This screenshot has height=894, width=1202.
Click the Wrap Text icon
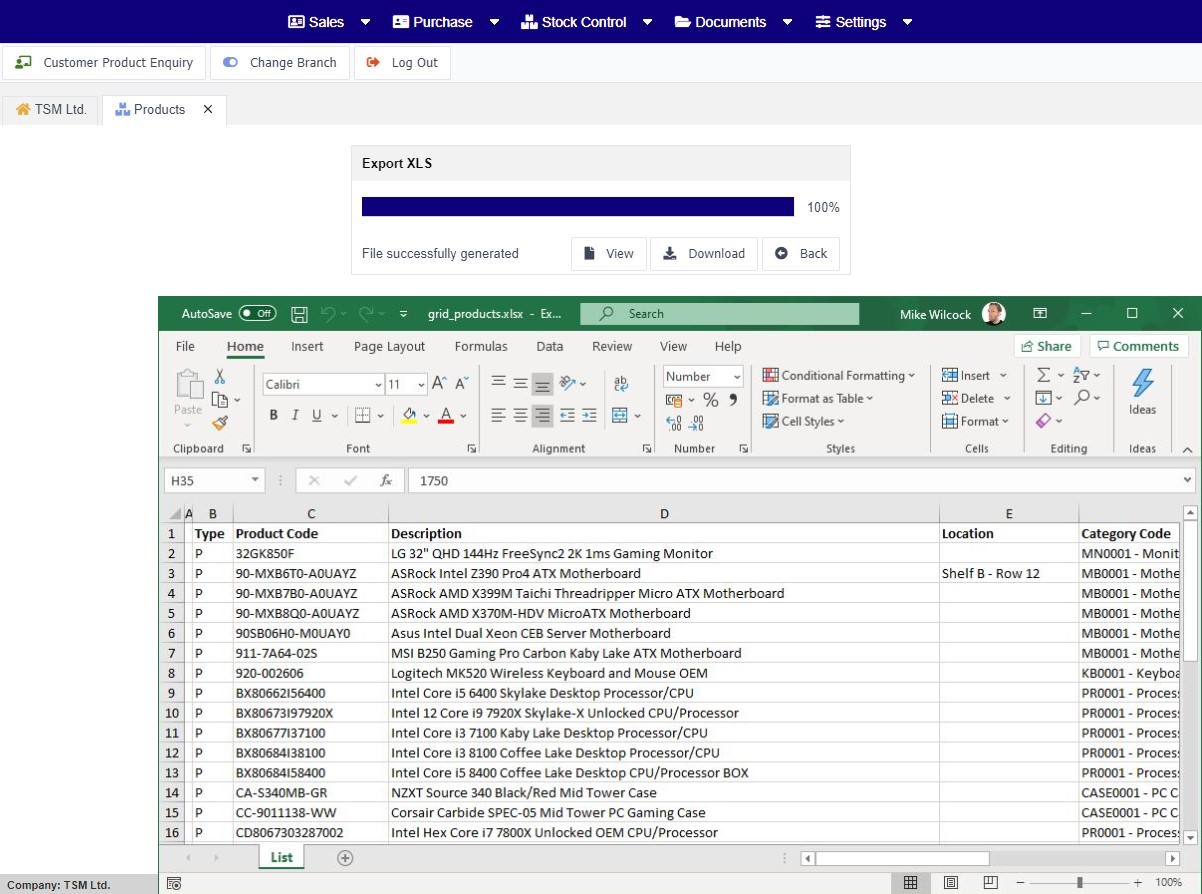(x=621, y=384)
